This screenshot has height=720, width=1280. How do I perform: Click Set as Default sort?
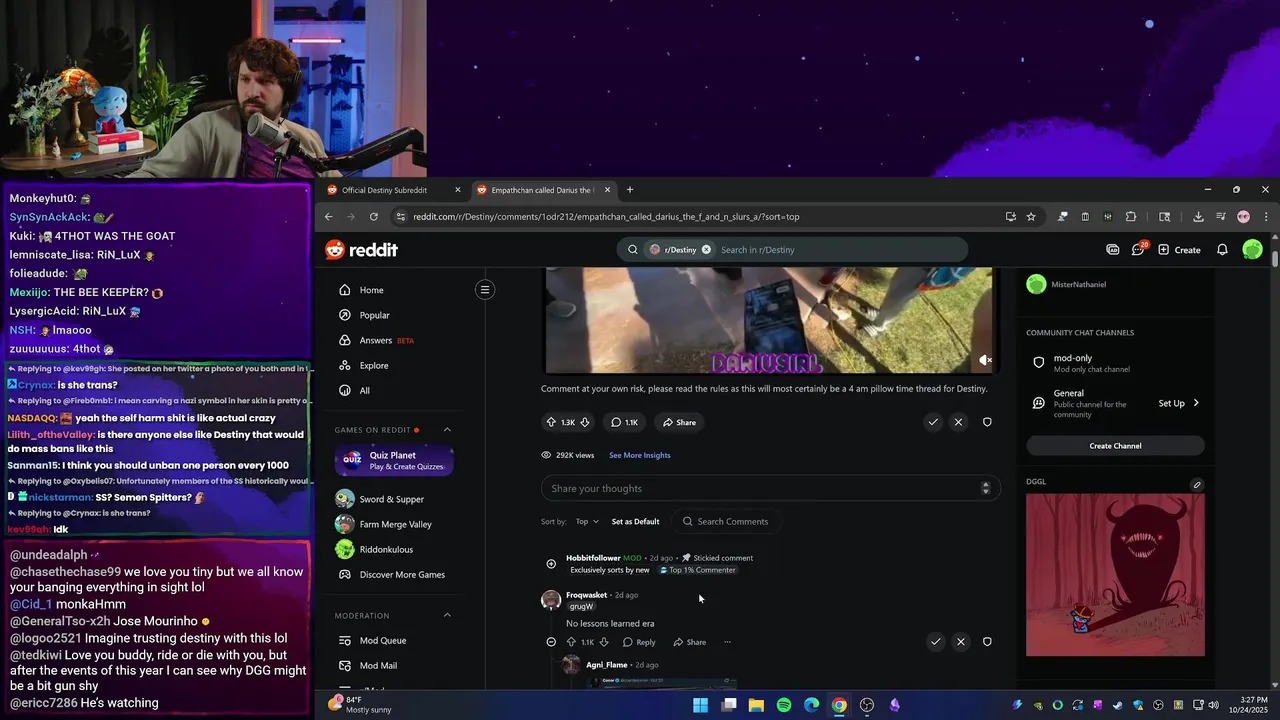635,521
